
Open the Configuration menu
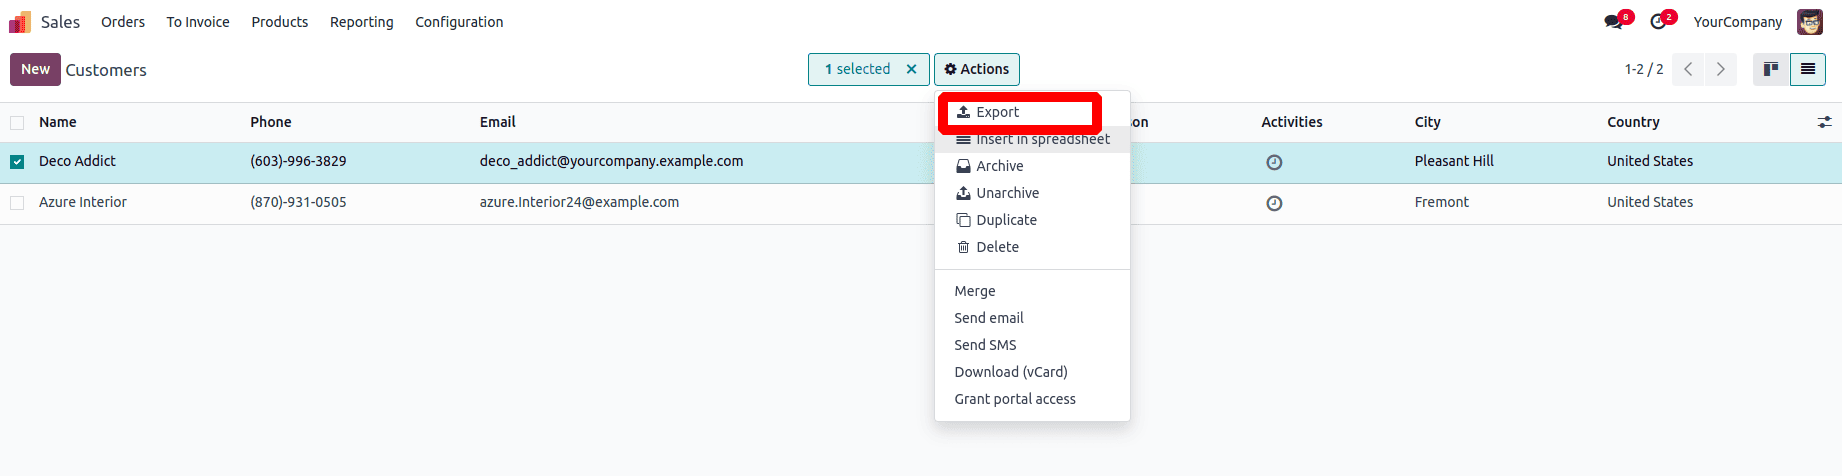click(459, 22)
